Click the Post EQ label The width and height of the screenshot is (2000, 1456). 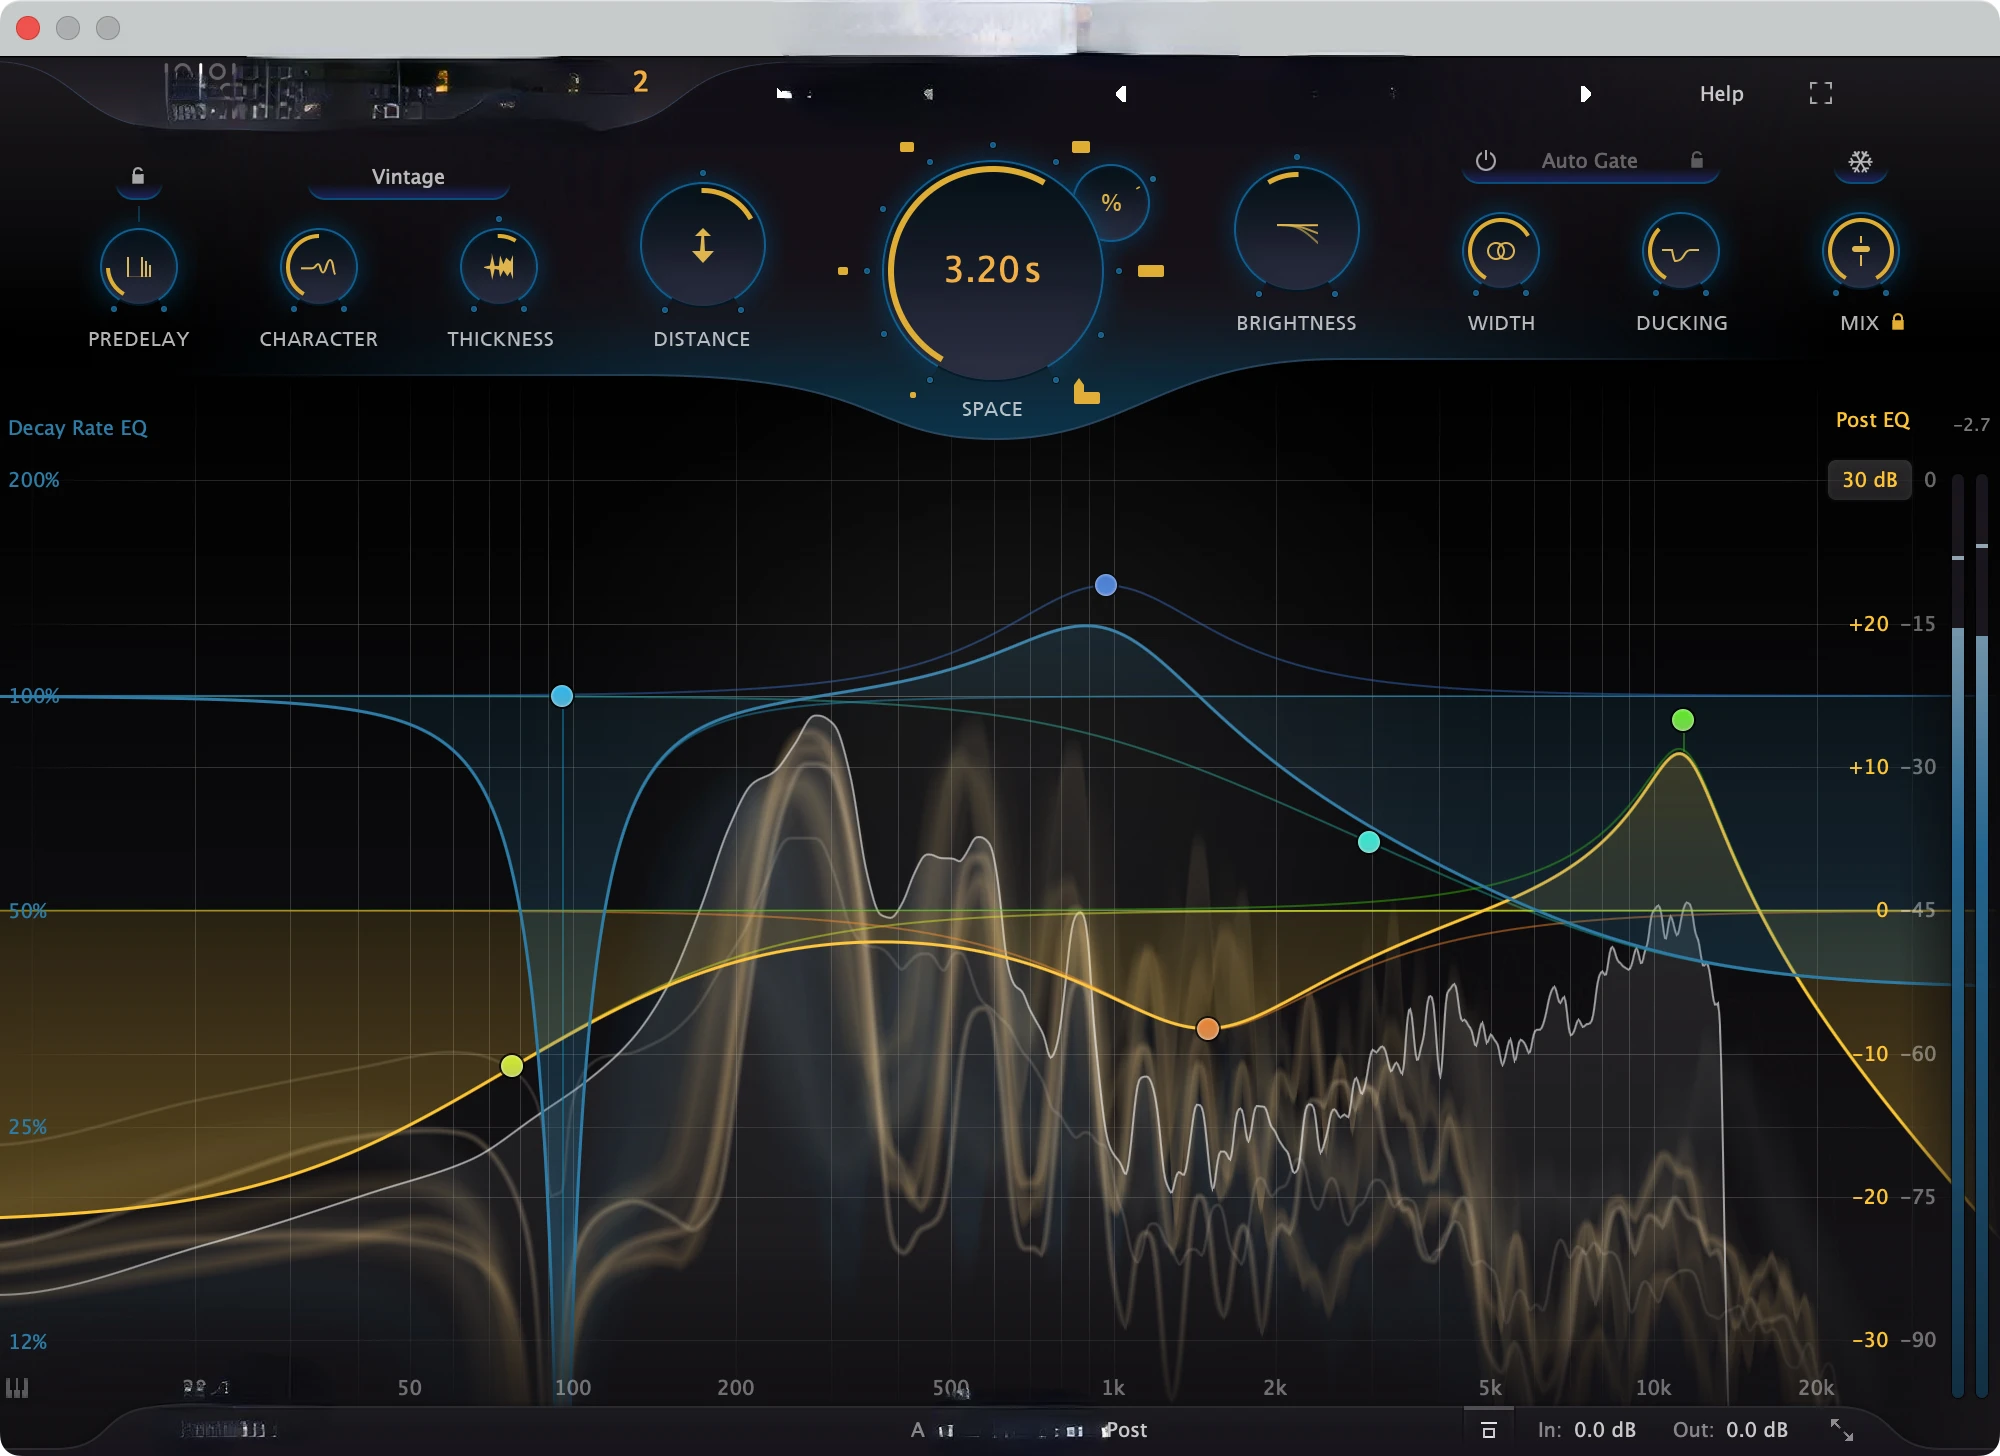click(1872, 420)
